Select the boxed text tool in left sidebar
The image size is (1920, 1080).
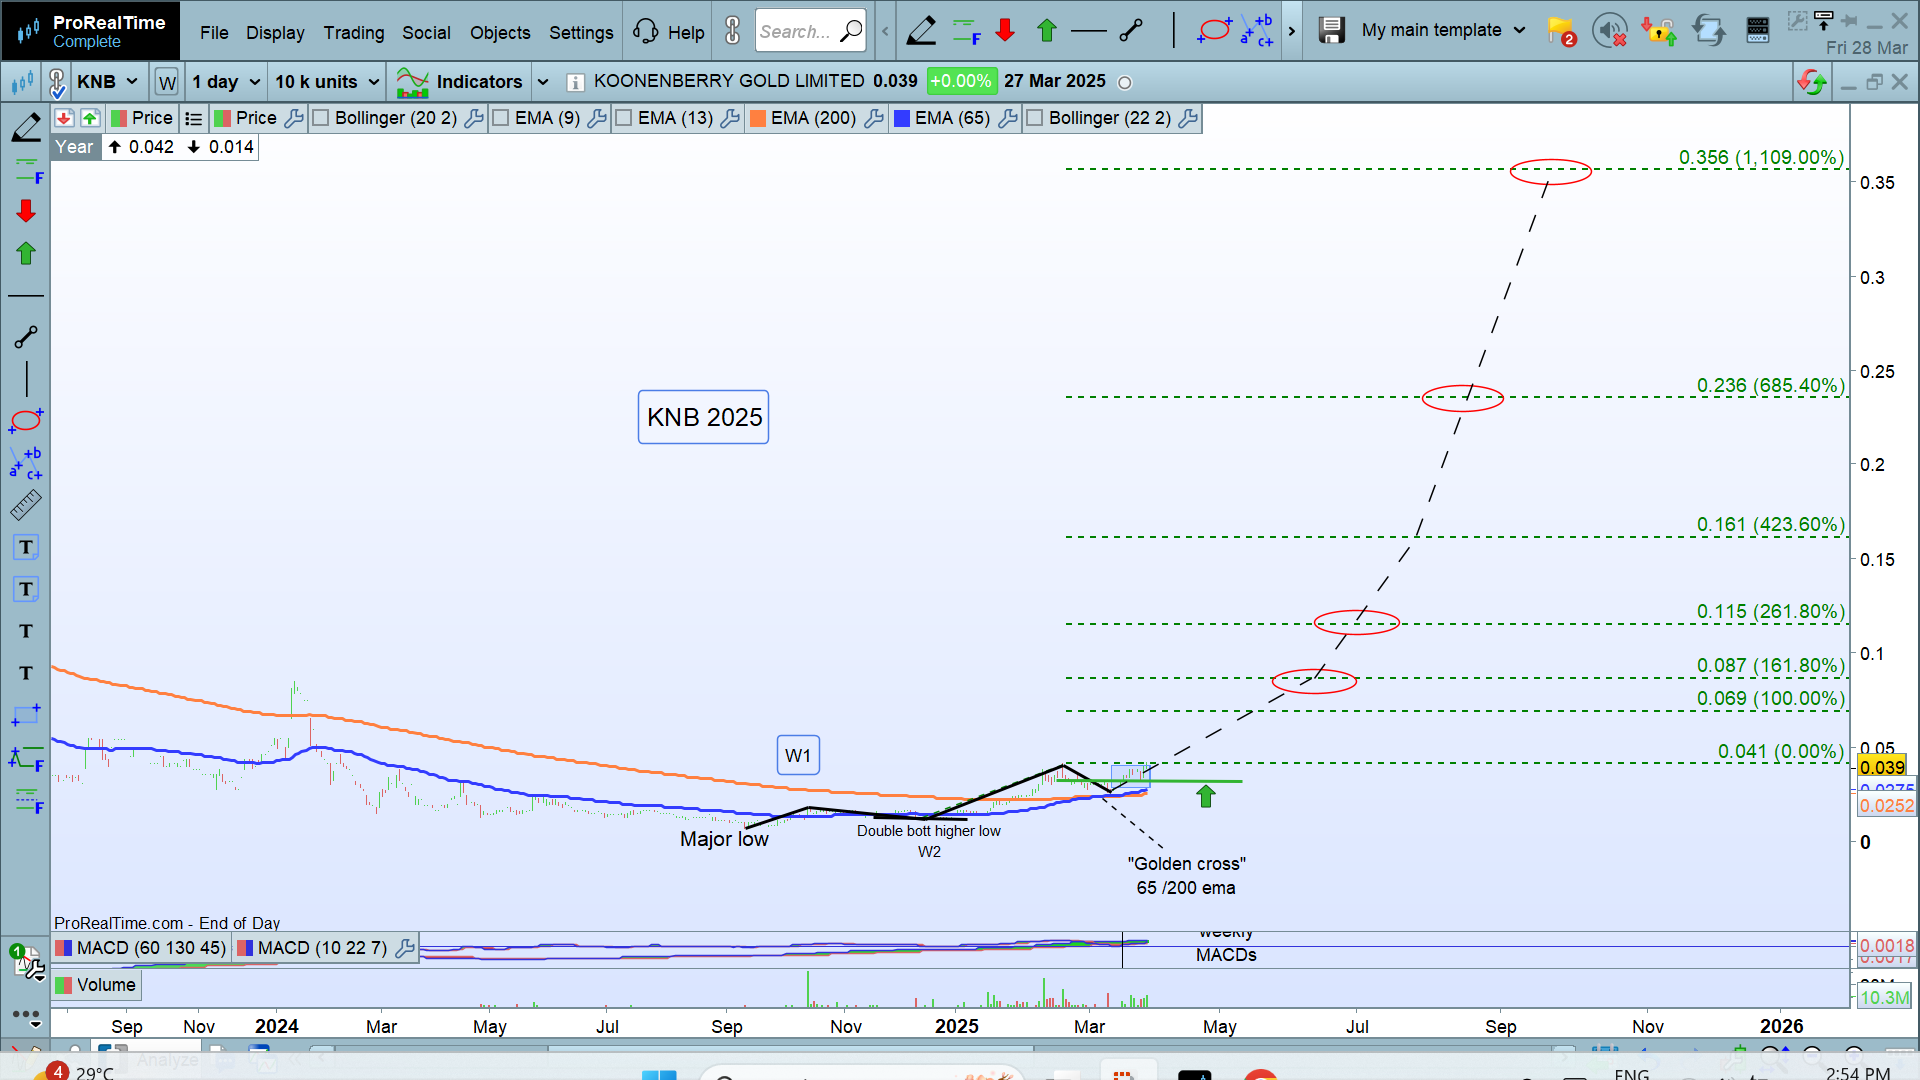pos(26,547)
